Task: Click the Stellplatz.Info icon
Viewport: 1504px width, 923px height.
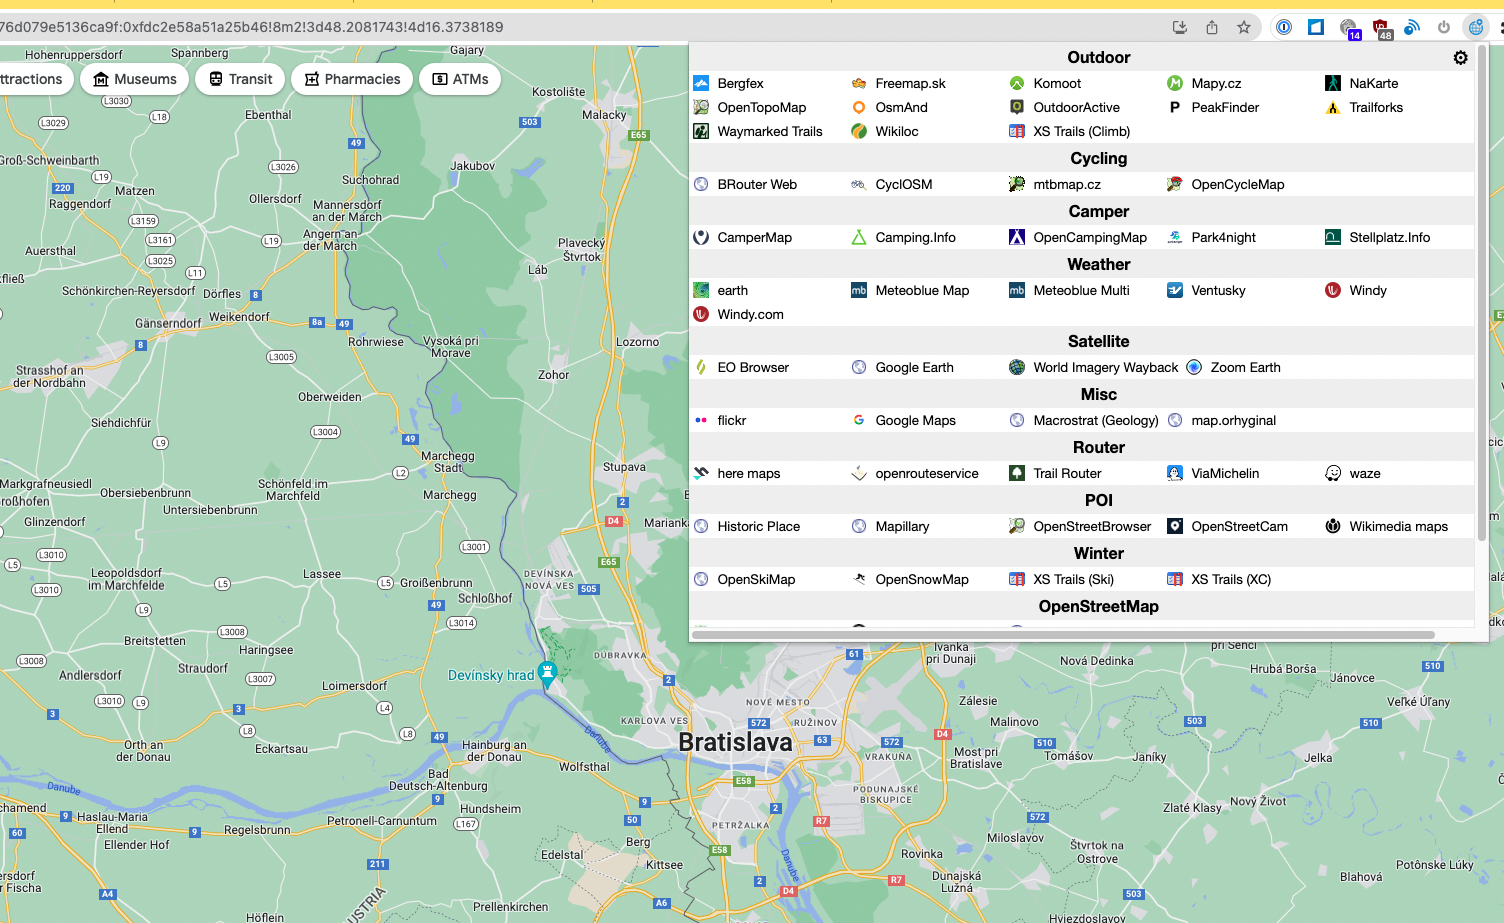Action: [x=1333, y=237]
